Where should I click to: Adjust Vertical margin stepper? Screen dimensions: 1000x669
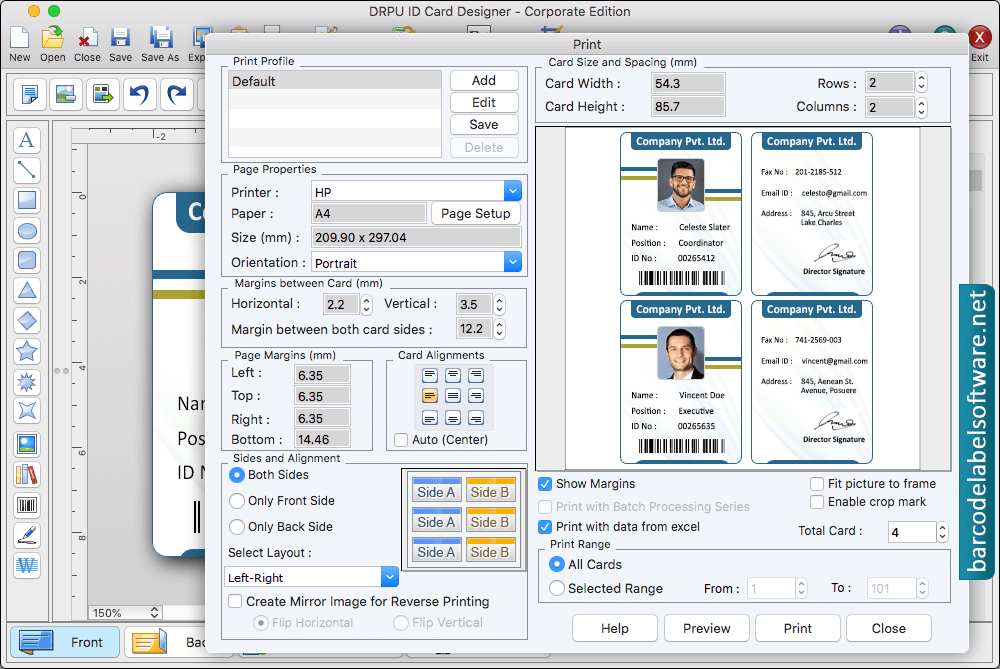pyautogui.click(x=500, y=305)
